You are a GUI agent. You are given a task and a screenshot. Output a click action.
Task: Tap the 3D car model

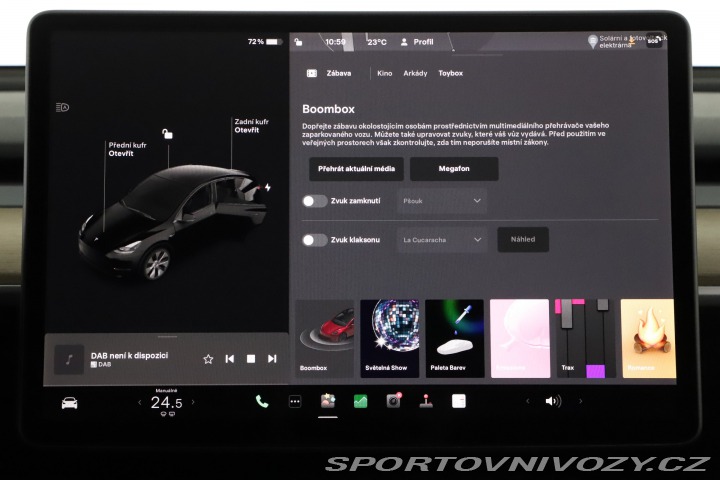(x=174, y=221)
